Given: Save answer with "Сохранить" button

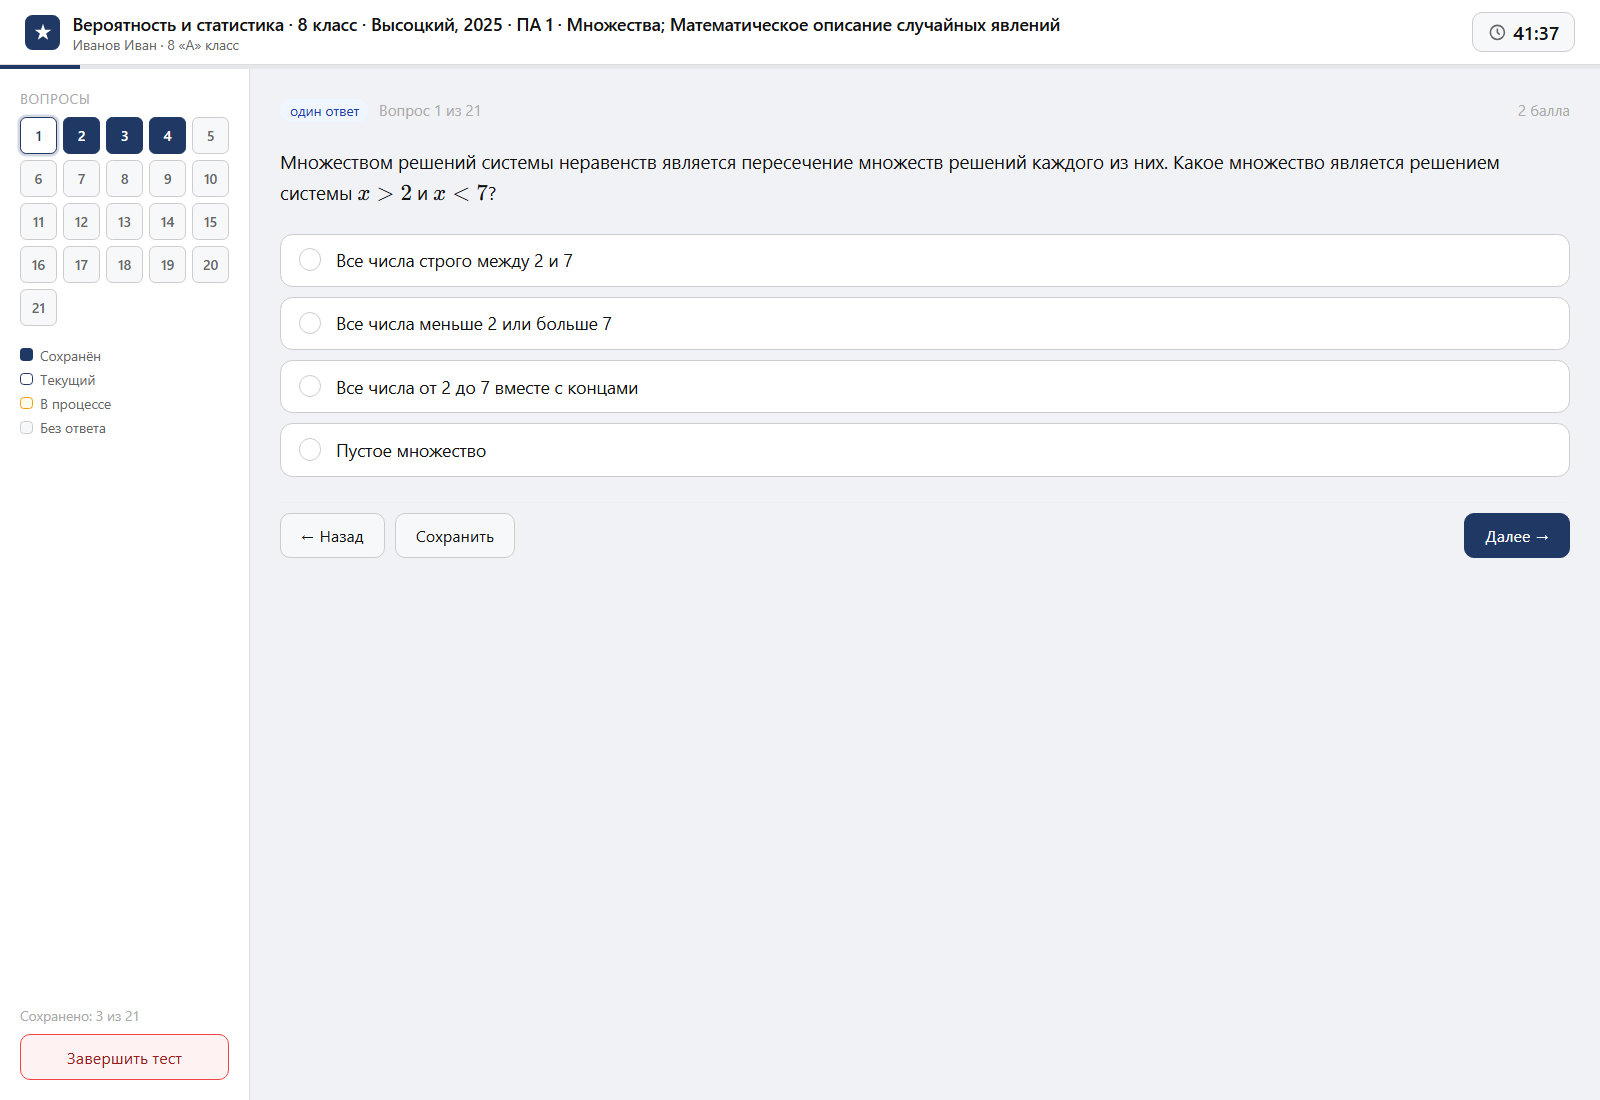Looking at the screenshot, I should click(455, 536).
